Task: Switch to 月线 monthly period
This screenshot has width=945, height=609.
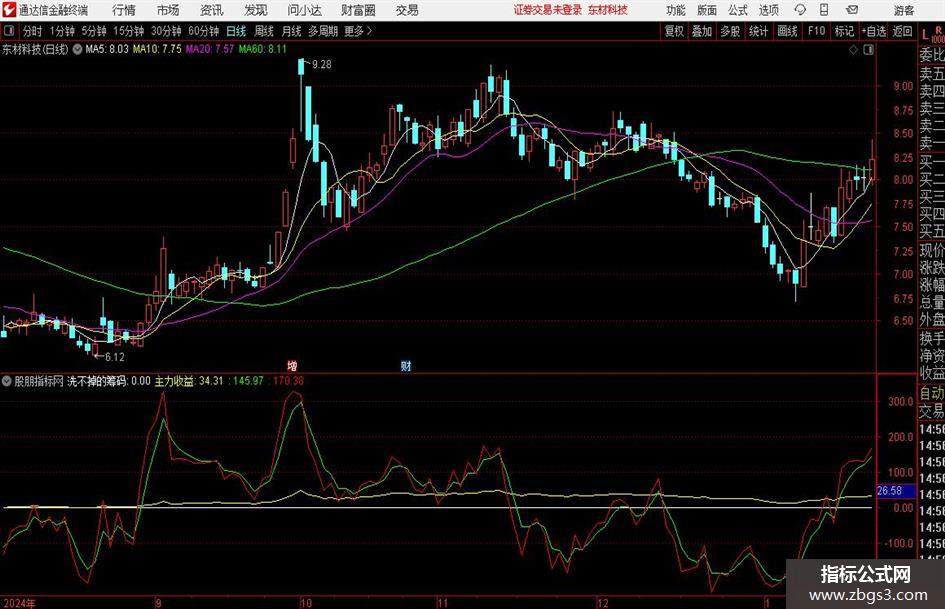Action: tap(292, 31)
